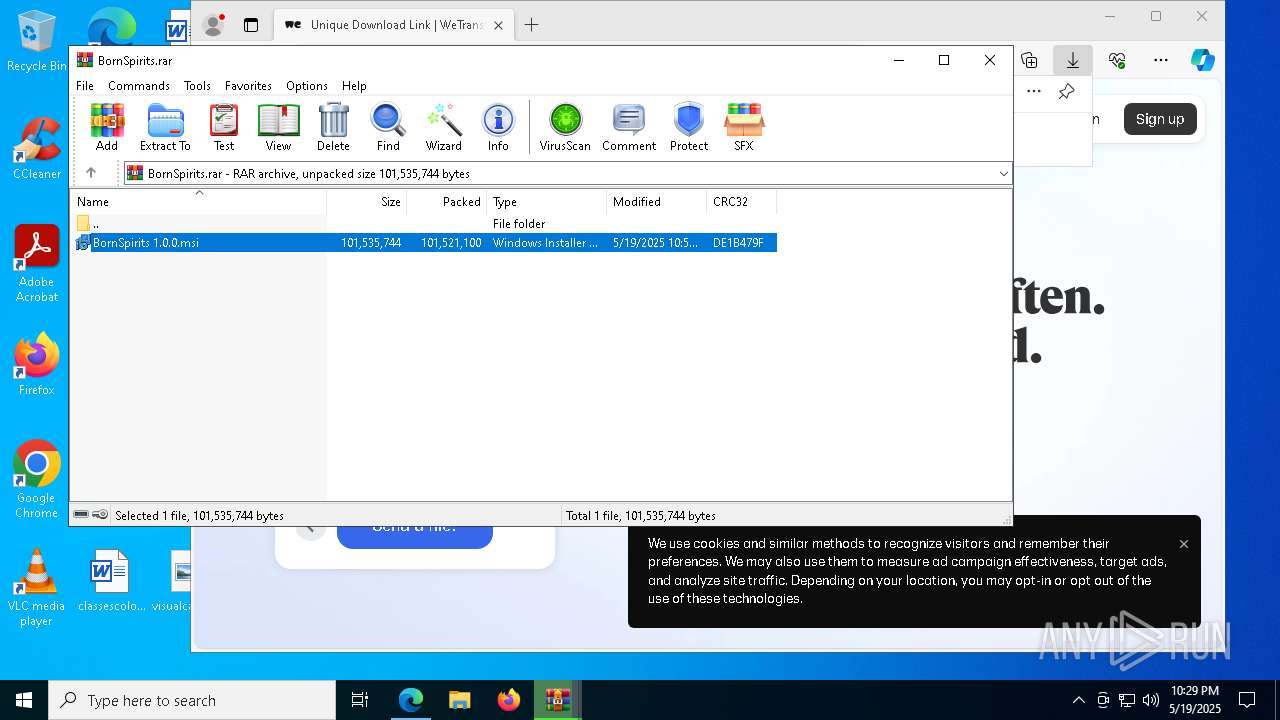Open the File menu
The height and width of the screenshot is (720, 1280).
(x=85, y=86)
